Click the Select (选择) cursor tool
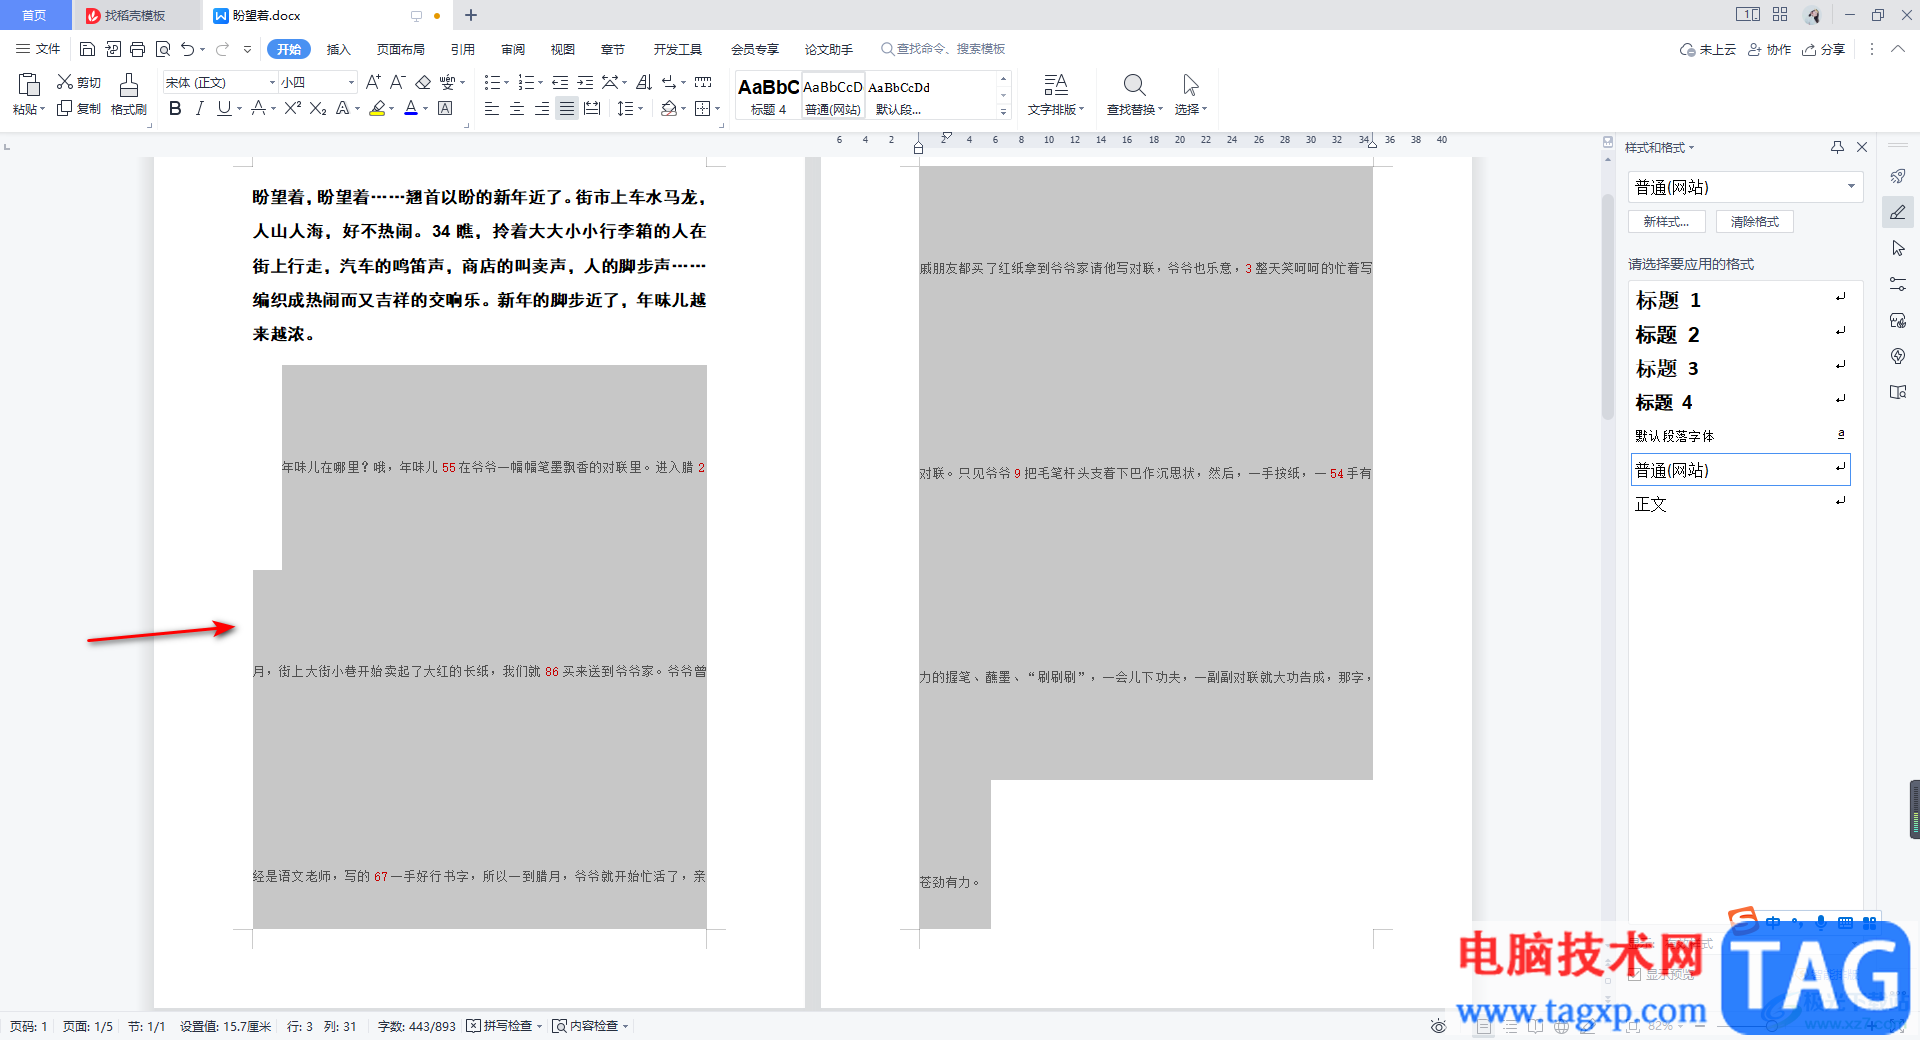1920x1040 pixels. [x=1190, y=94]
